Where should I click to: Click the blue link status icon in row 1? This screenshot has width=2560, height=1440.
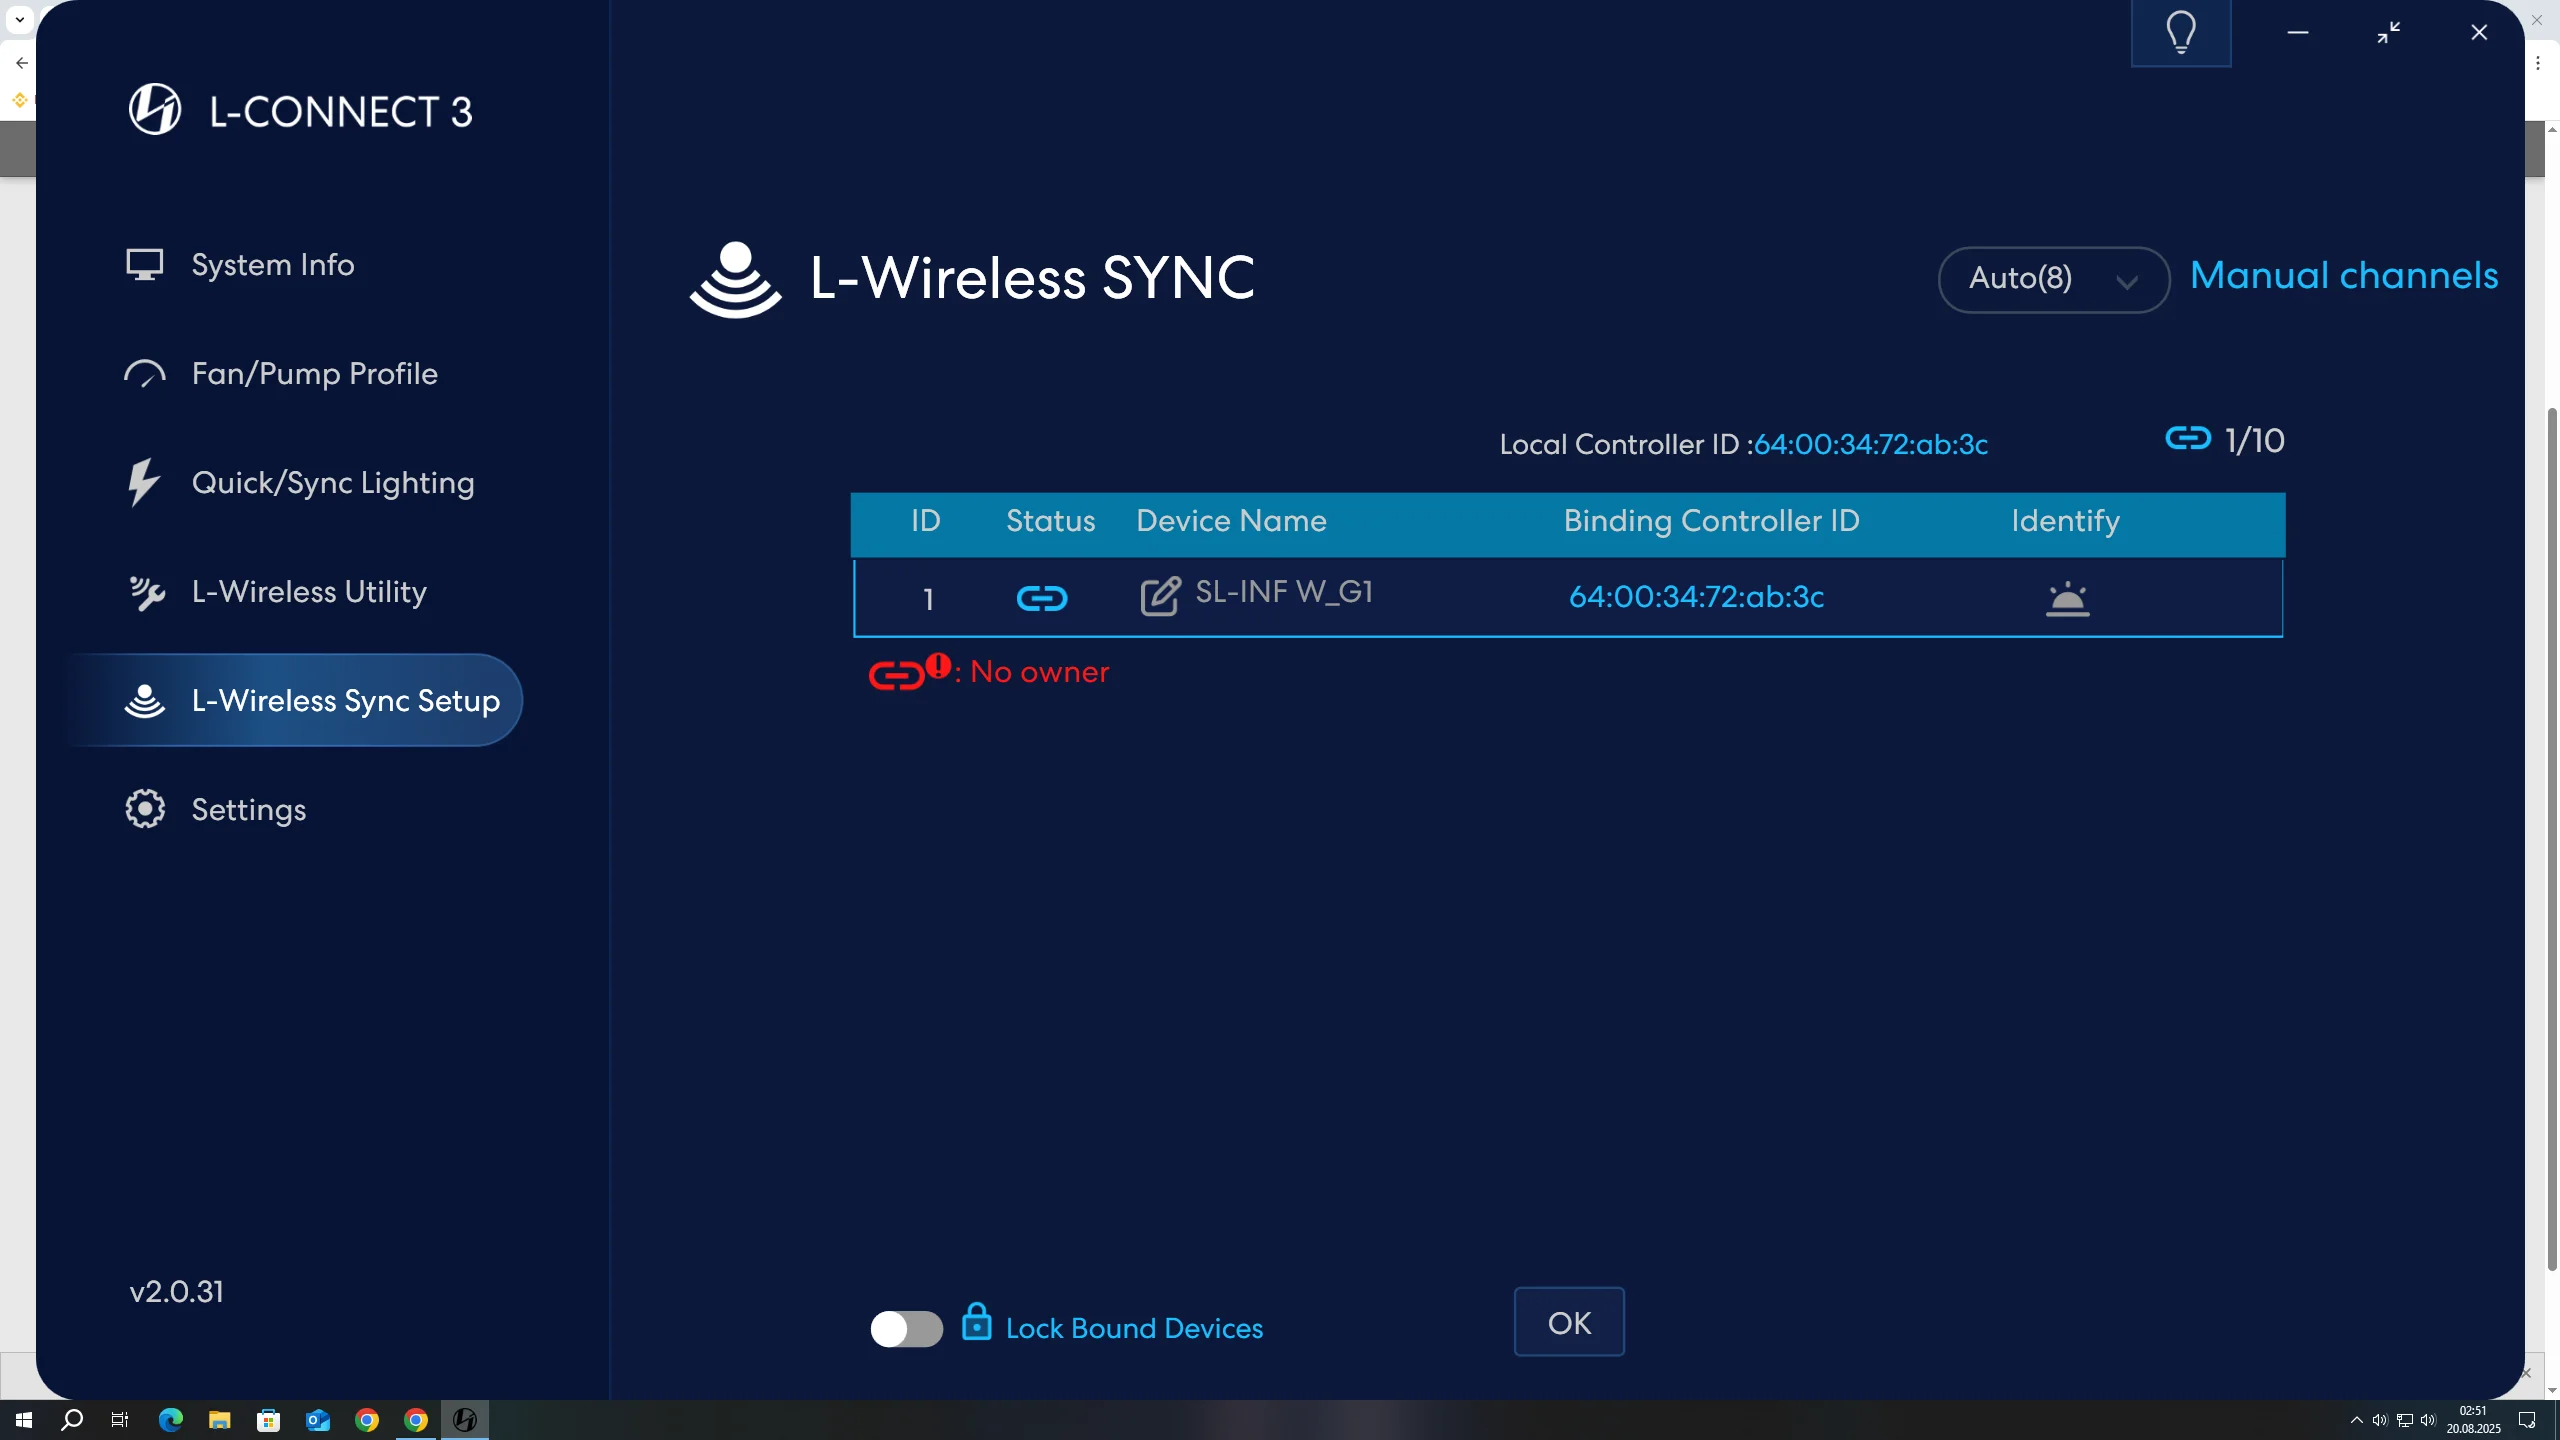(x=1041, y=598)
